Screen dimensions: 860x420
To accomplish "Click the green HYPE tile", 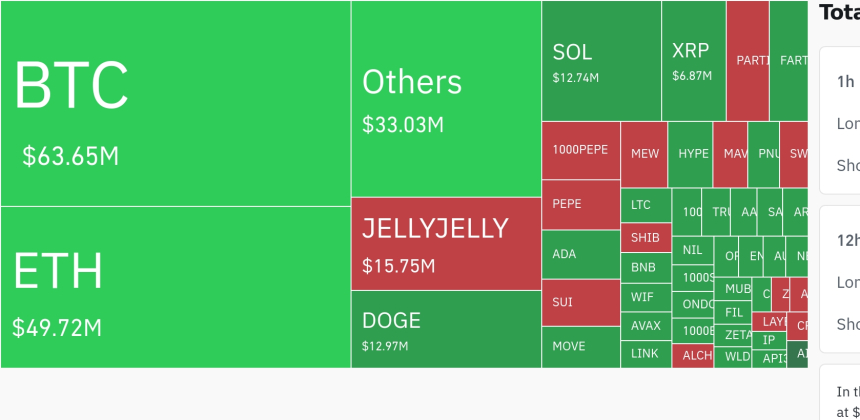I will 691,154.
